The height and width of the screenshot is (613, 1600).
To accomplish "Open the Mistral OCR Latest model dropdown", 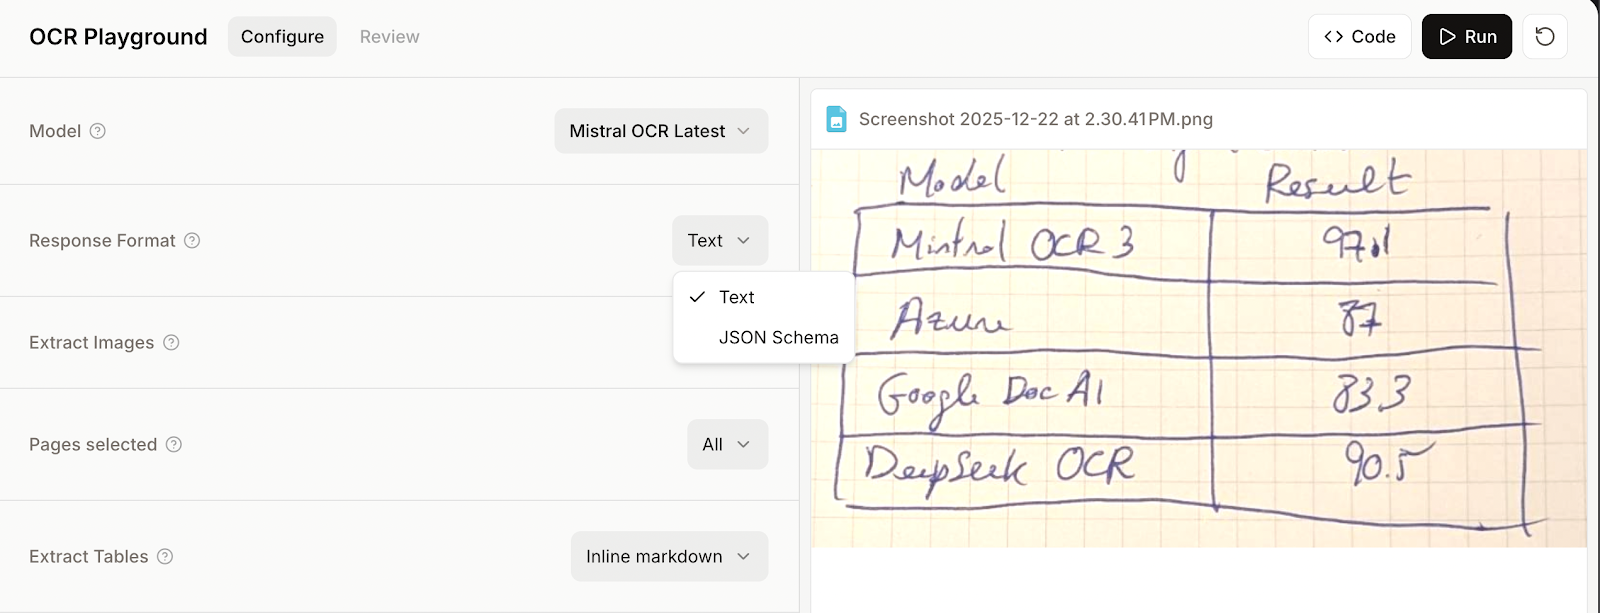I will (661, 131).
